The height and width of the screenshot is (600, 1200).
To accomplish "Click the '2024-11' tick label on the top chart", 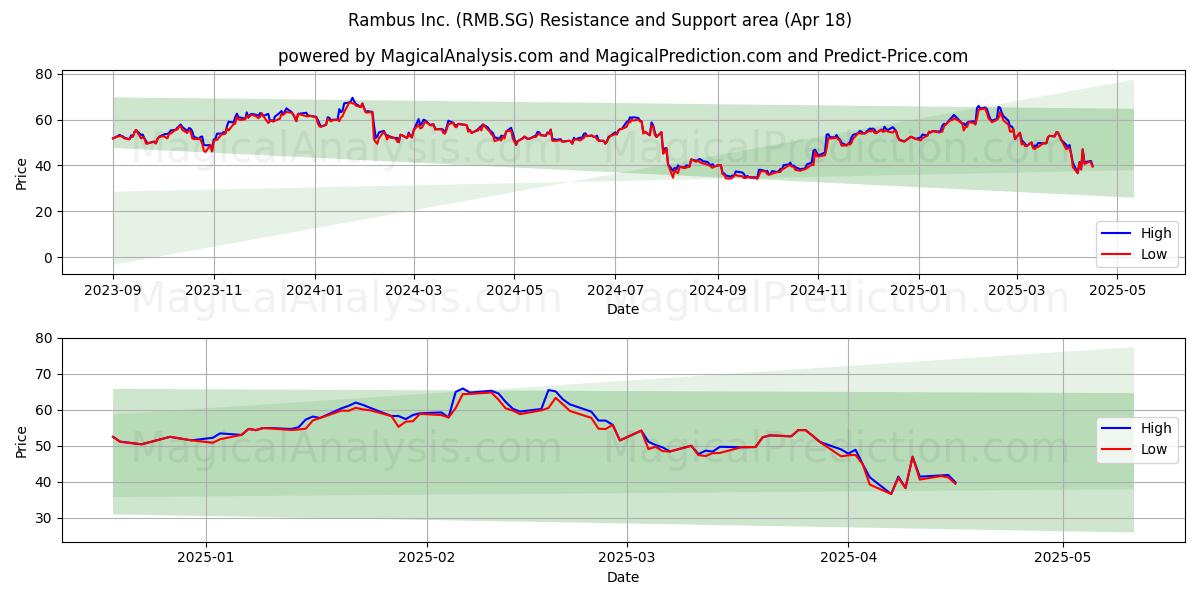I will click(818, 291).
